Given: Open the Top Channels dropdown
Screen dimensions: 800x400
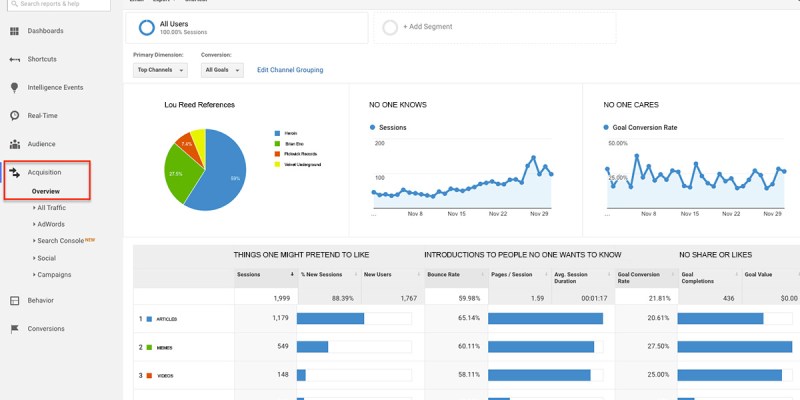Looking at the screenshot, I should 161,70.
